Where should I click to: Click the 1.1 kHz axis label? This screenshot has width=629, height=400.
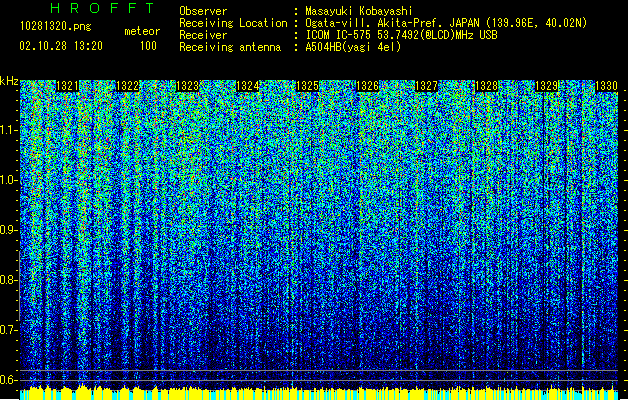point(8,130)
